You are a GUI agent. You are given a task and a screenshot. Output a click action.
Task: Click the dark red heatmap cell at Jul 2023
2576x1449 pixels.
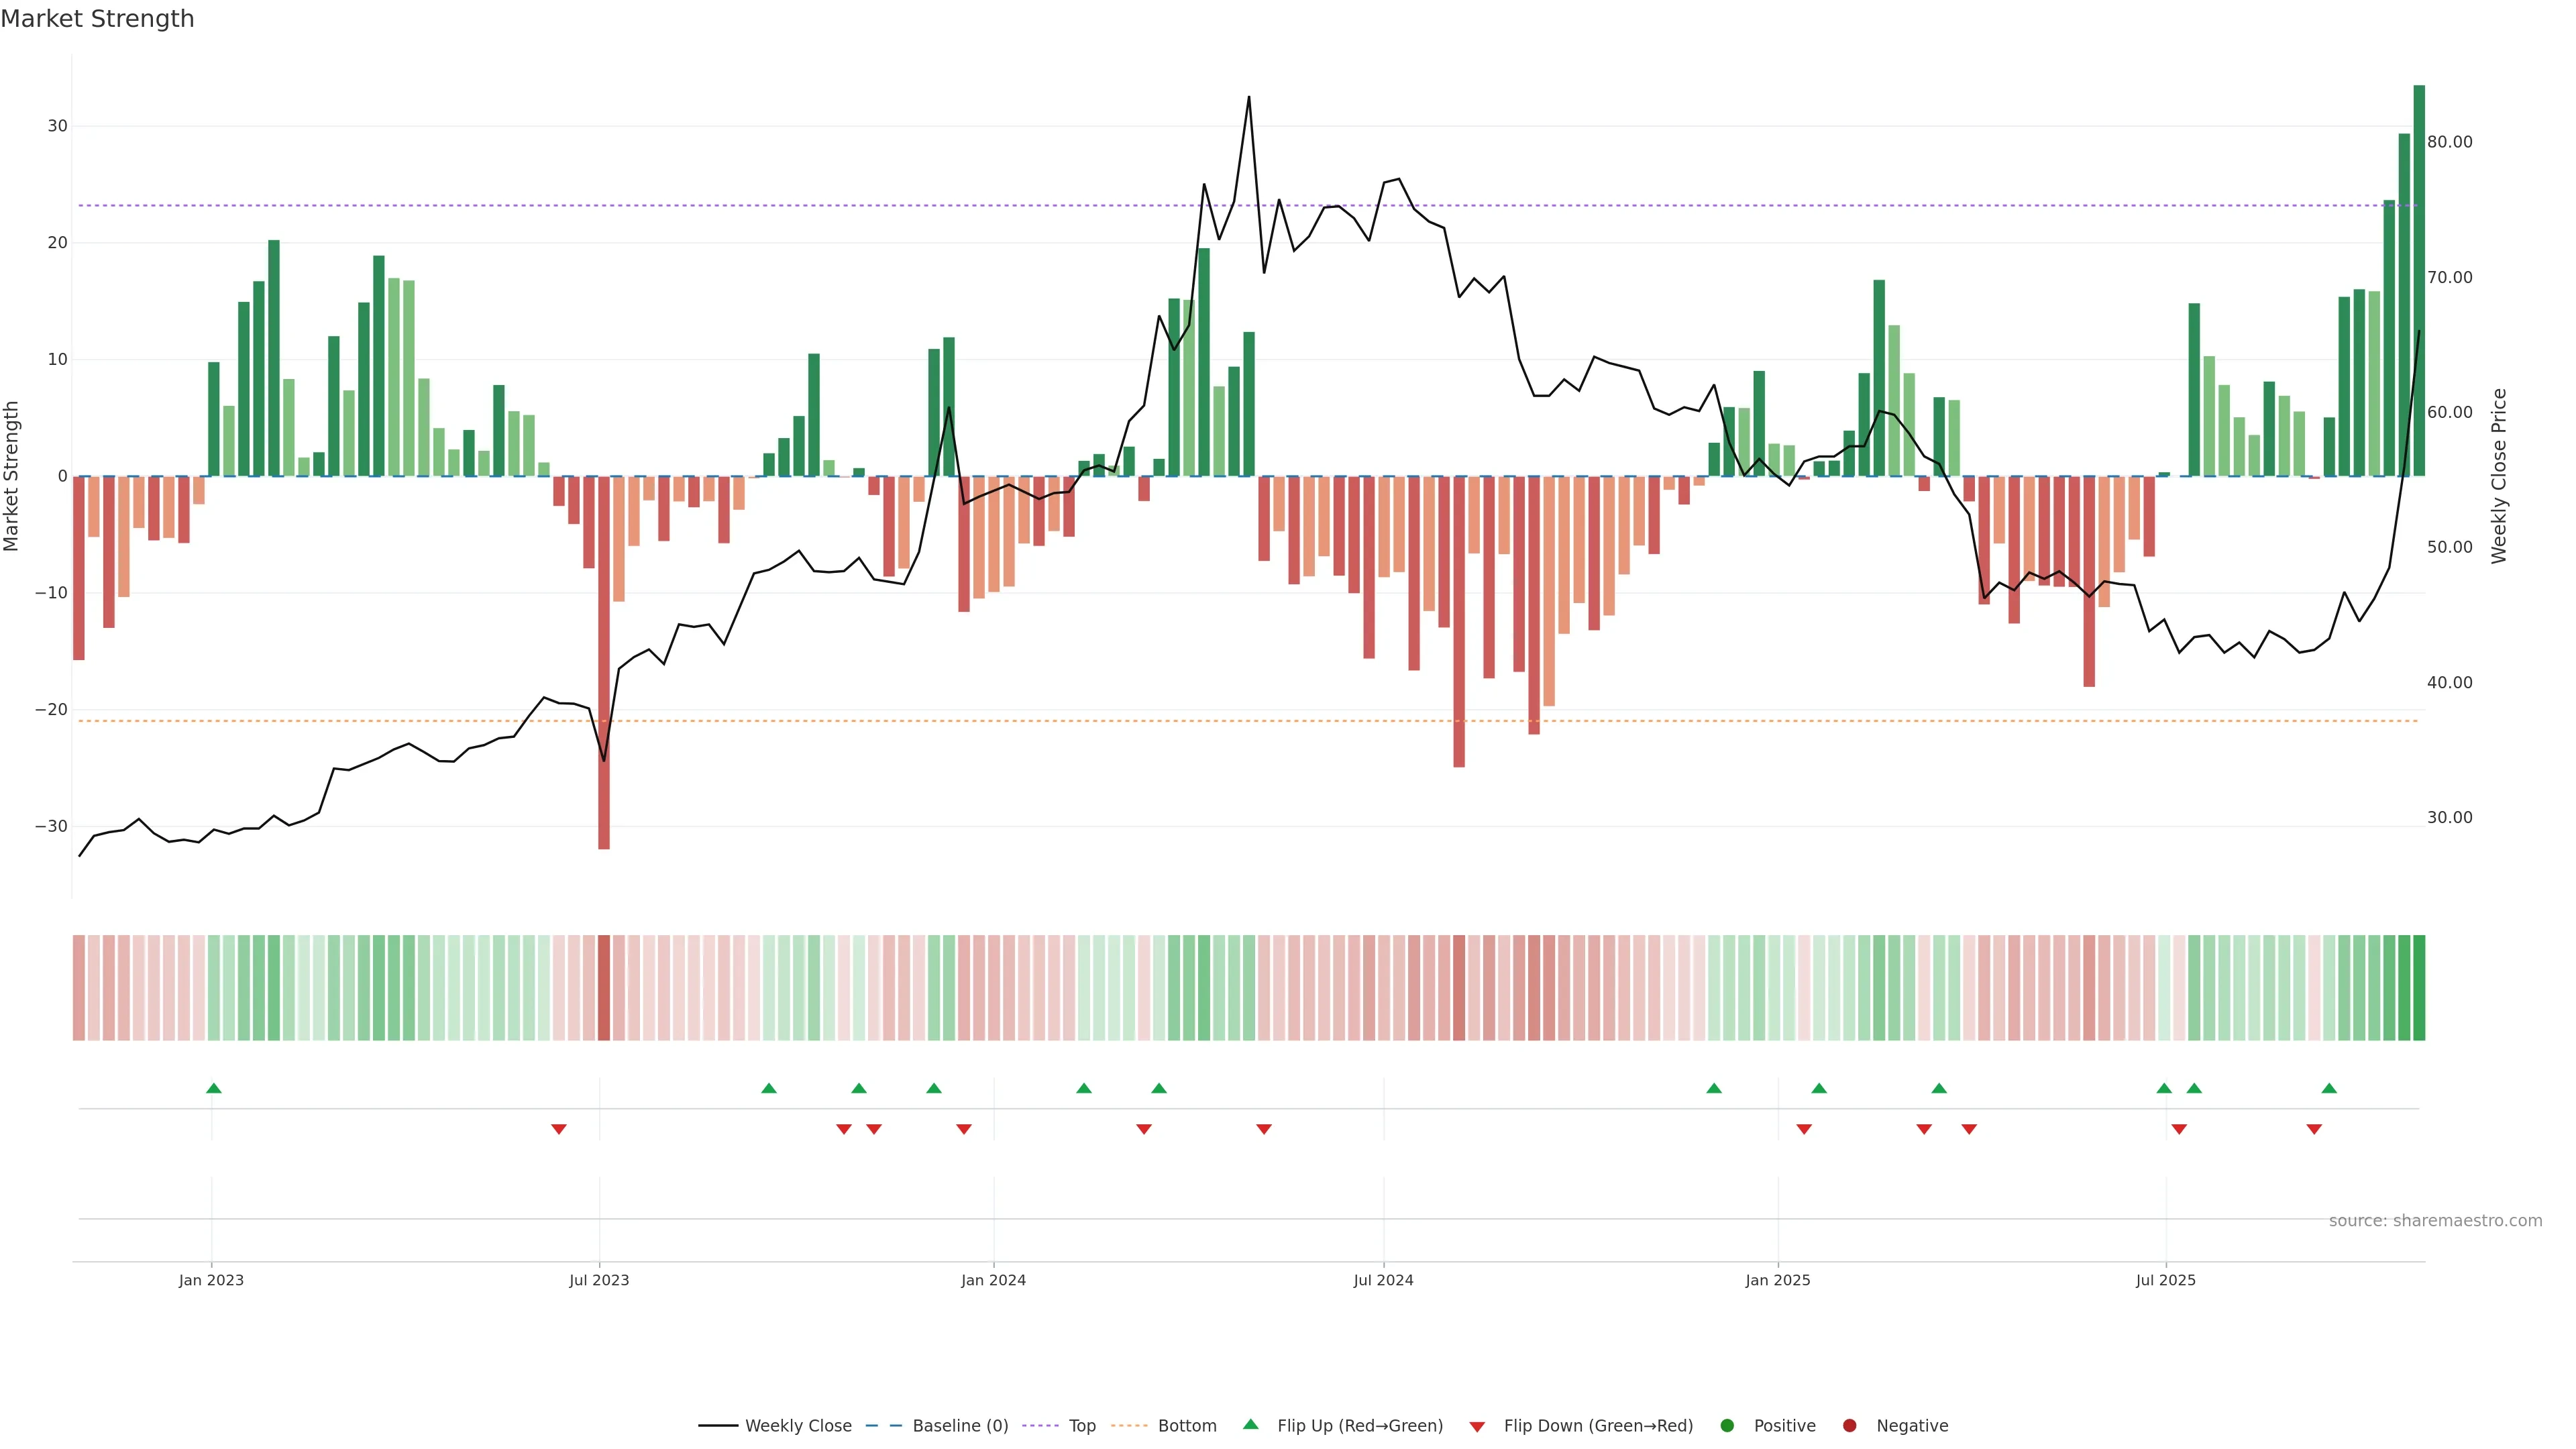point(604,988)
